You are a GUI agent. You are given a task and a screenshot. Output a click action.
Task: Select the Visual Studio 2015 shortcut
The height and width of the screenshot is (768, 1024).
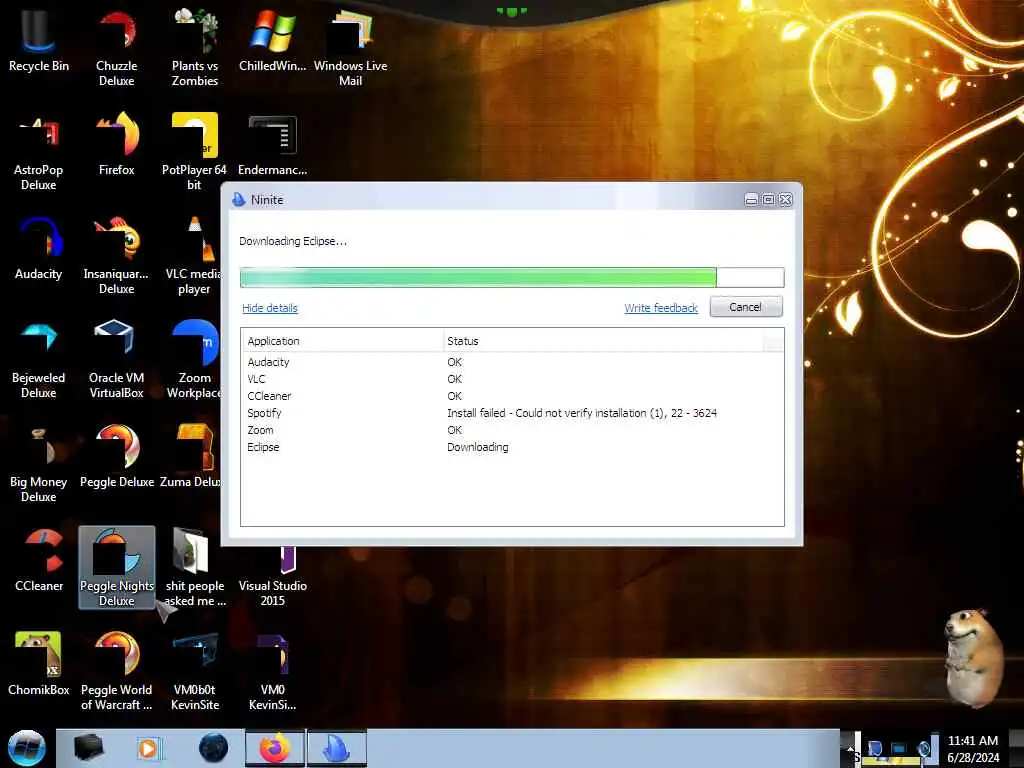272,576
